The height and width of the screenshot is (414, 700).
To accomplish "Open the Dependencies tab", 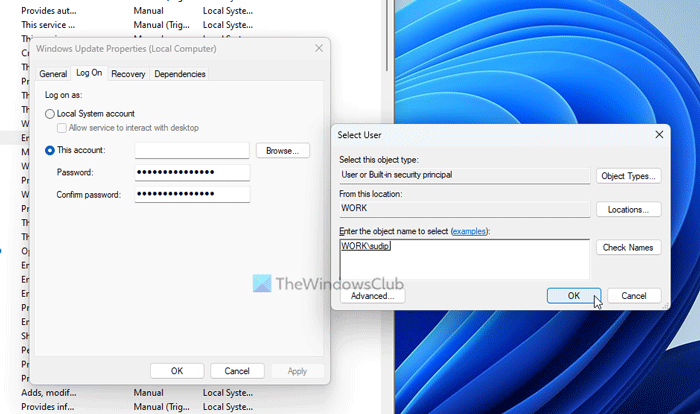I will 179,74.
